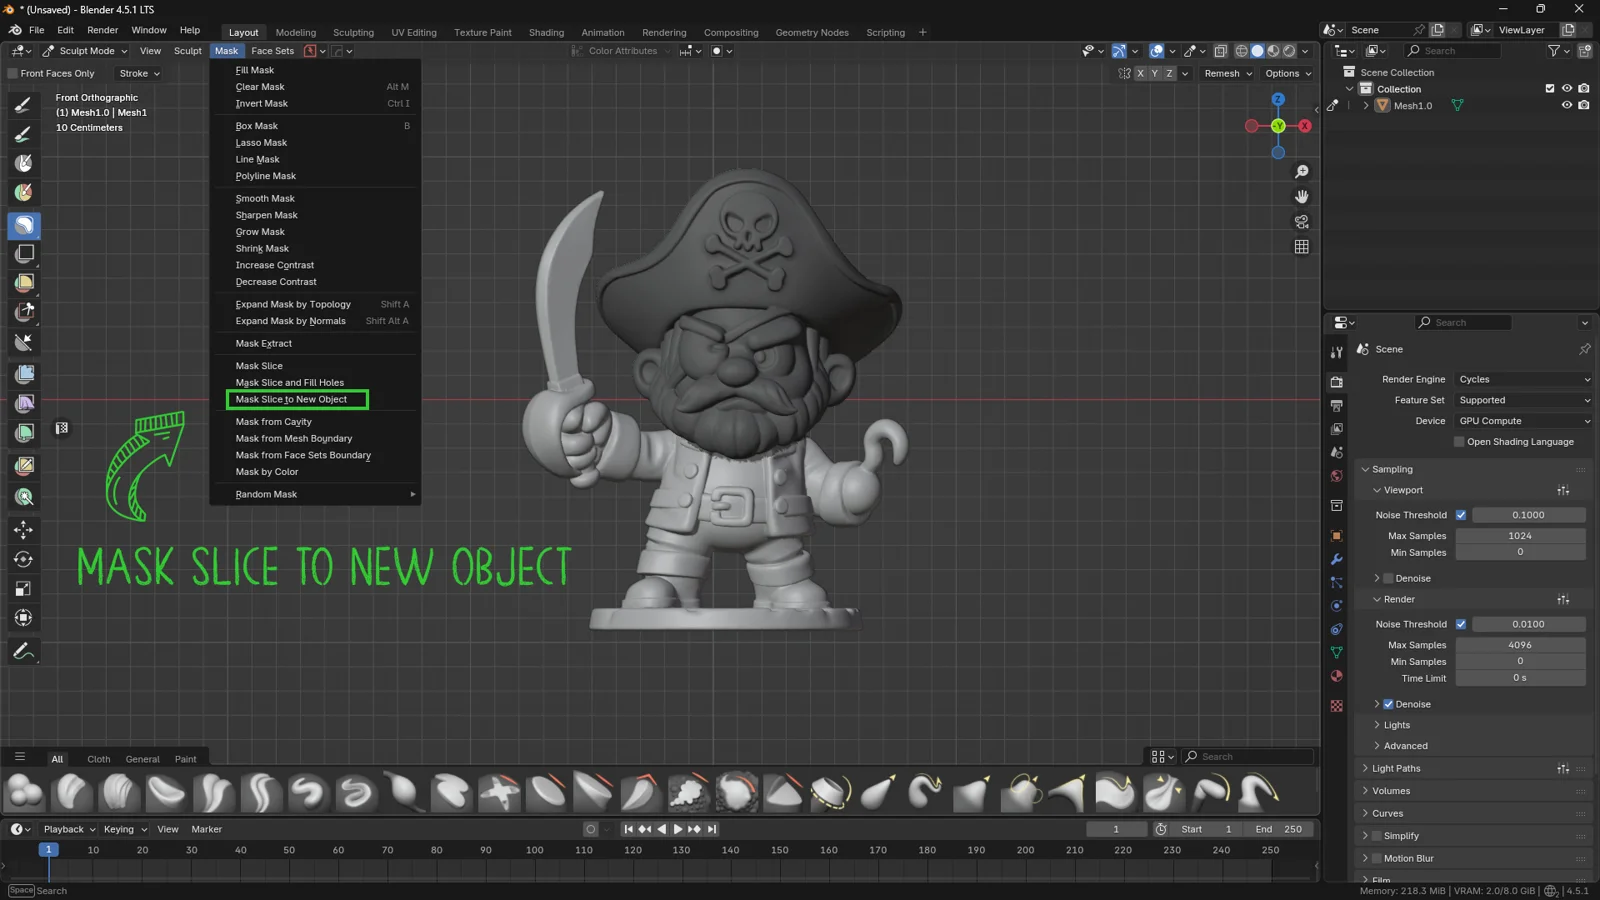1600x900 pixels.
Task: Adjust viewport Max Samples 1024 field
Action: (1520, 536)
